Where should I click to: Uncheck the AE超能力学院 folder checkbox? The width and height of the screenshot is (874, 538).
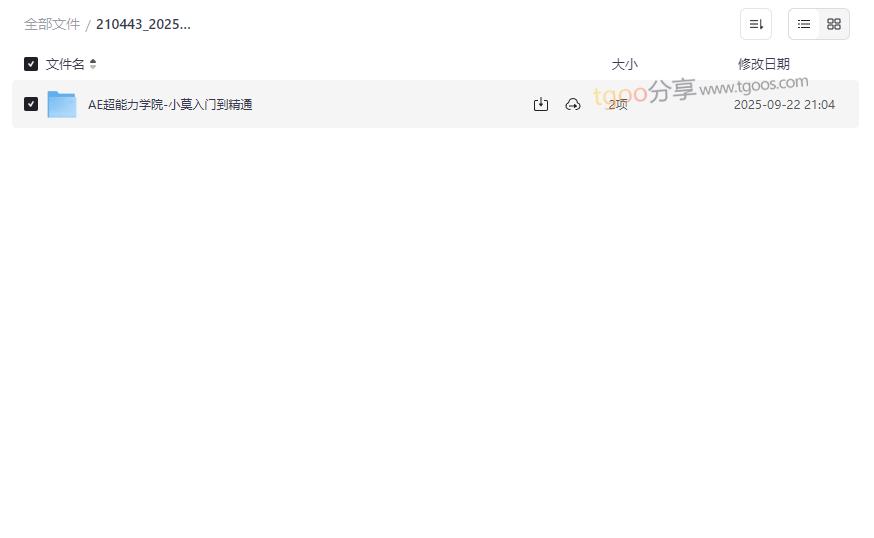point(31,104)
